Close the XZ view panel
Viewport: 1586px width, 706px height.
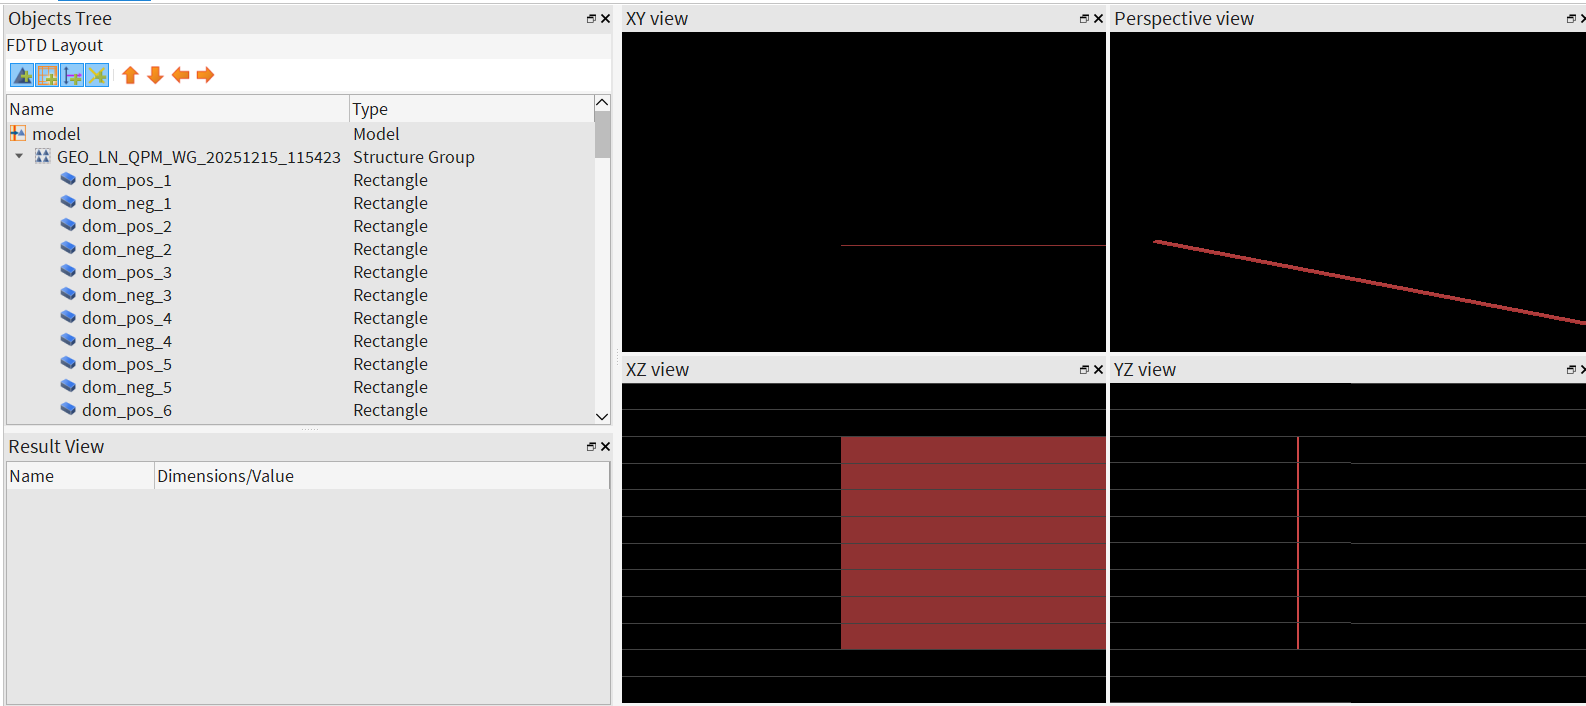[x=1098, y=370]
